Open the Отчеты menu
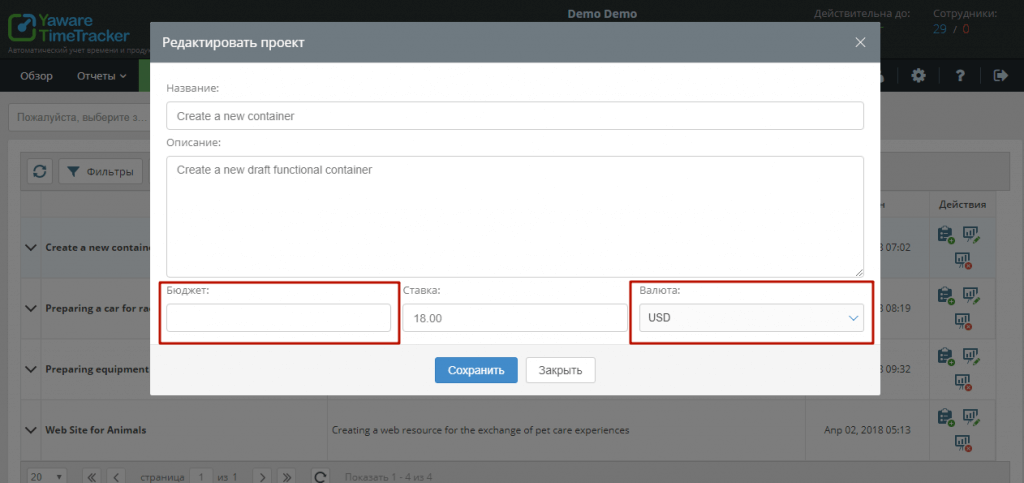1024x483 pixels. [102, 76]
